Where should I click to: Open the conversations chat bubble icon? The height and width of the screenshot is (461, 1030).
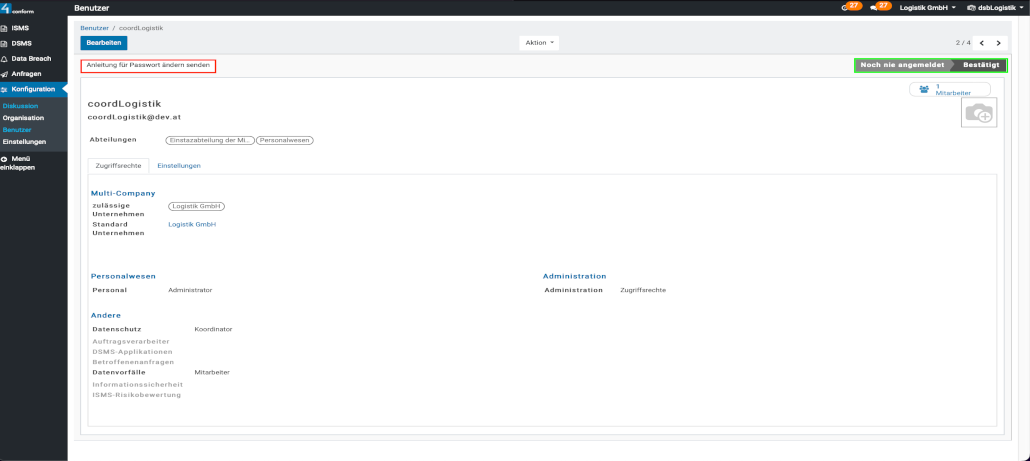879,7
